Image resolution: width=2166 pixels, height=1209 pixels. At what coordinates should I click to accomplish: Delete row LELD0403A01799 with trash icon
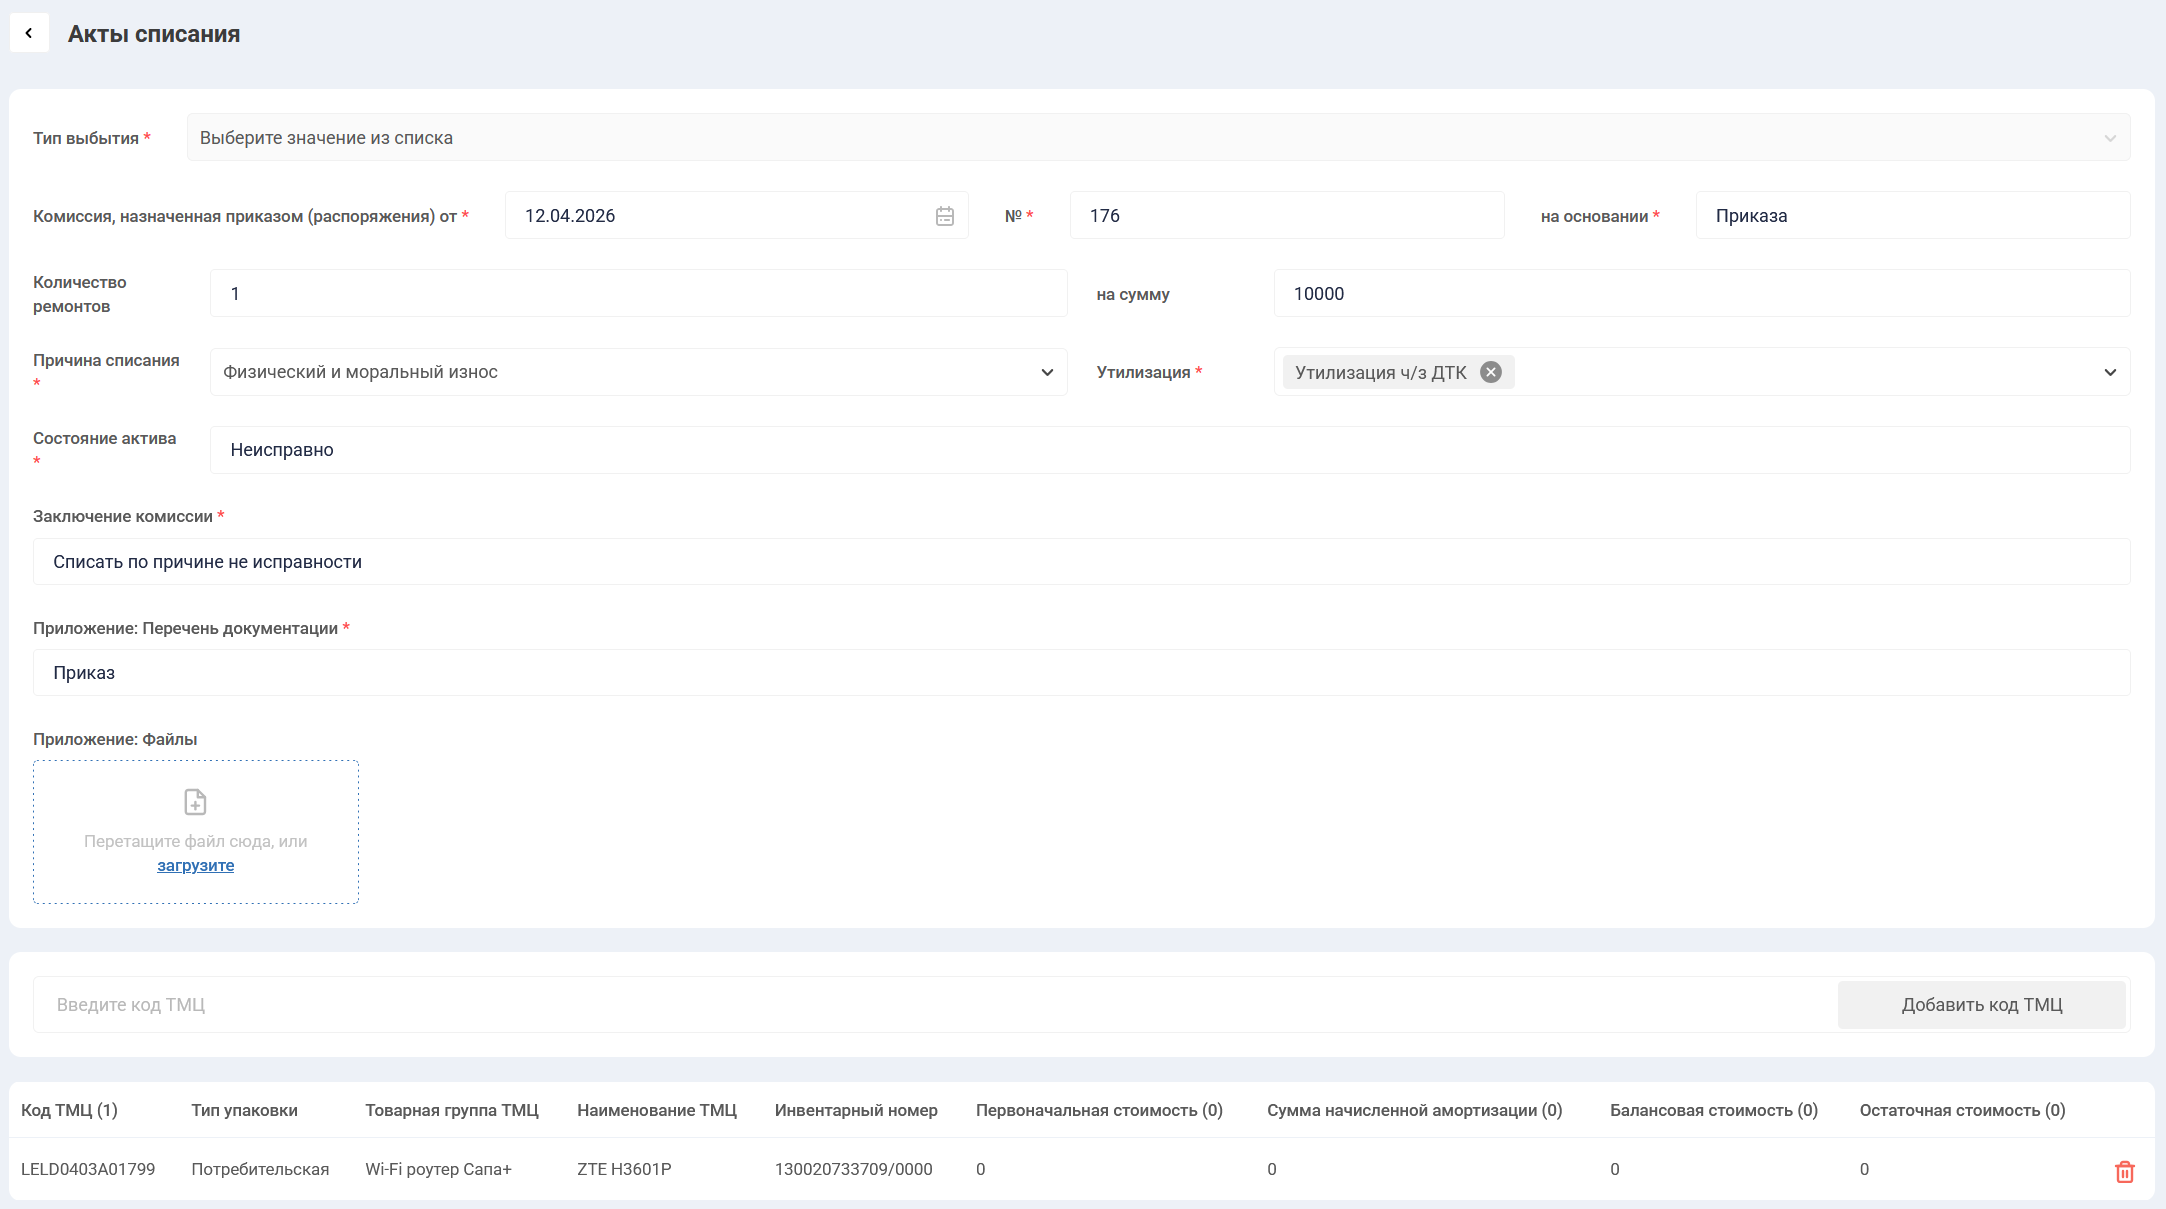[x=2124, y=1171]
